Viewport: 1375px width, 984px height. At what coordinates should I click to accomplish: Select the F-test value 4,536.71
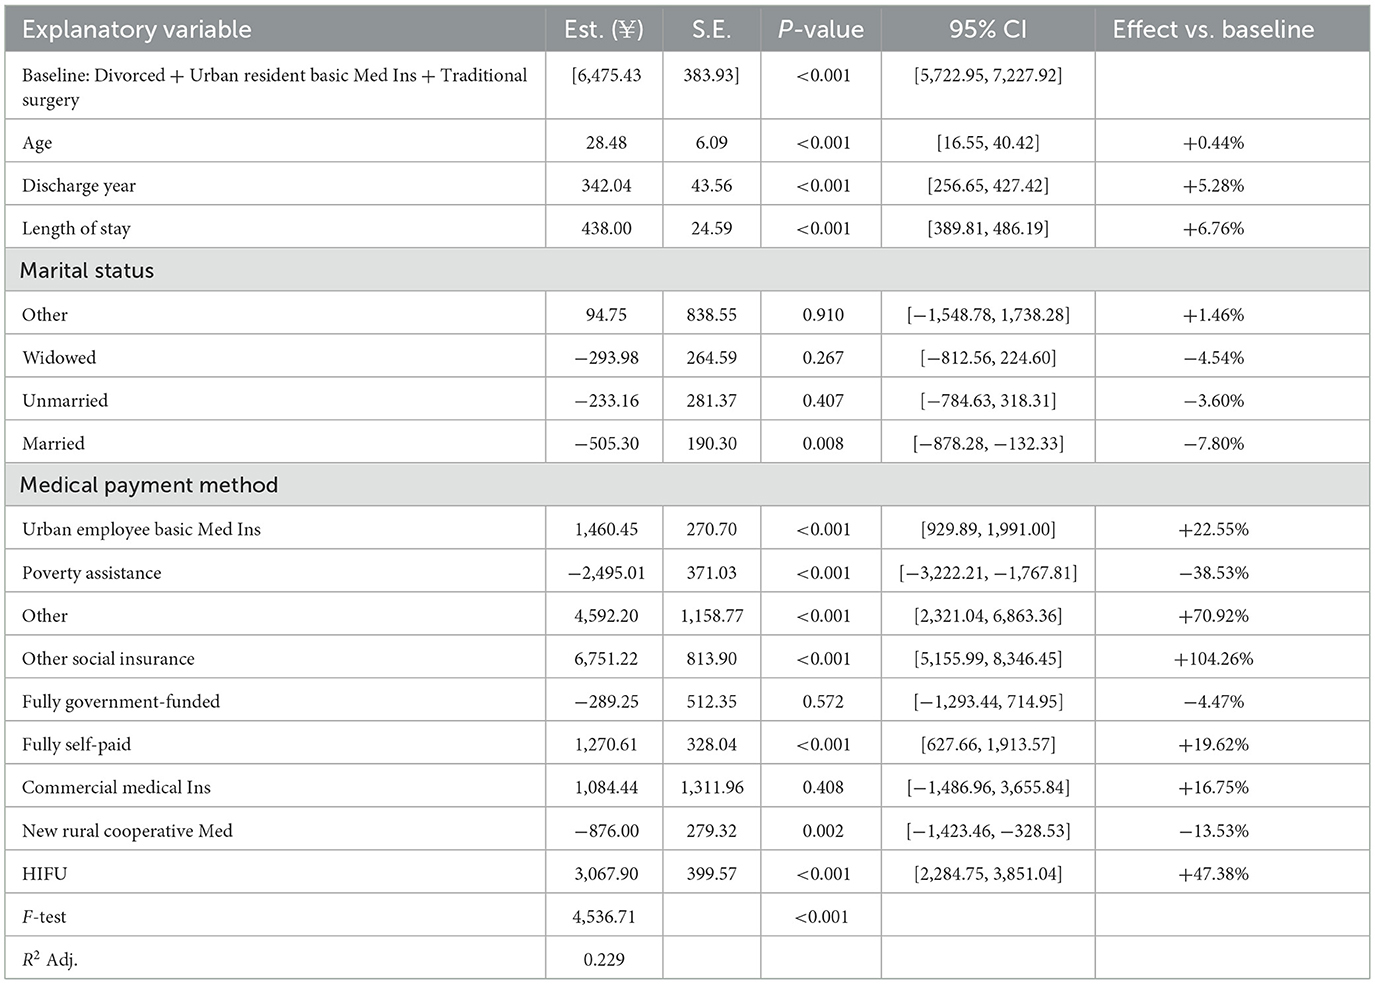606,917
